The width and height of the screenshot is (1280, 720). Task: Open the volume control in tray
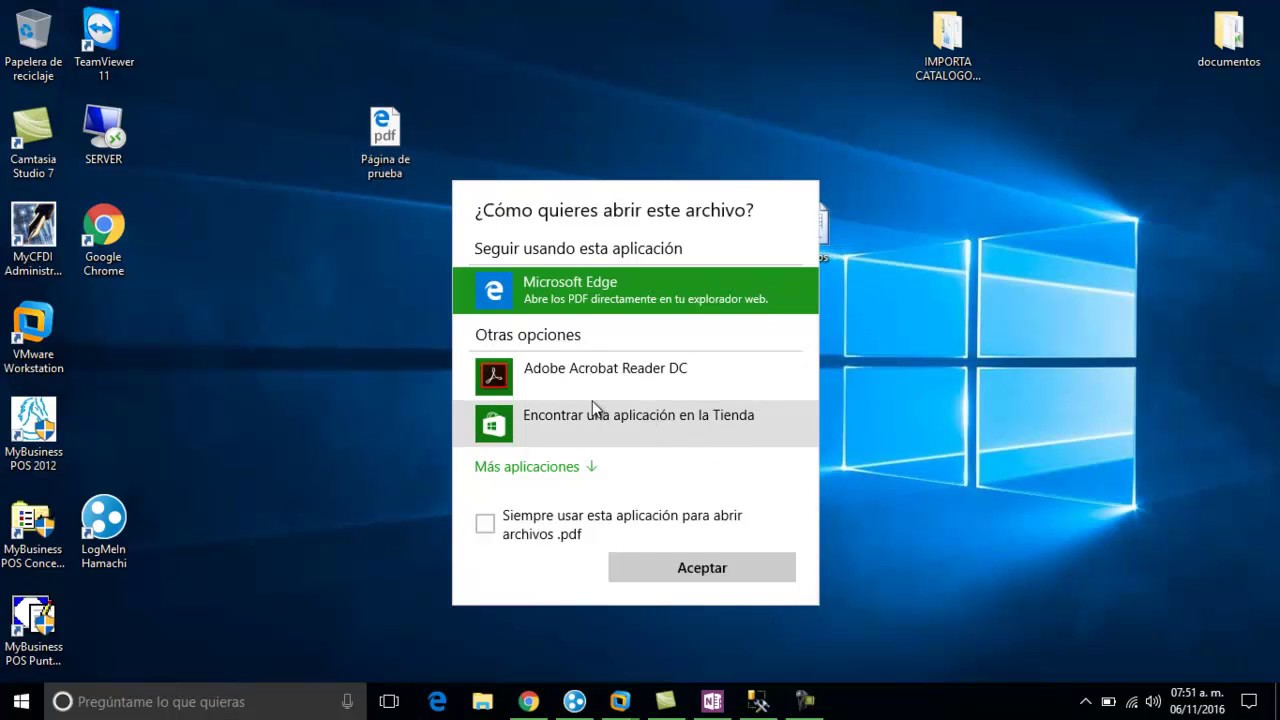(1153, 702)
